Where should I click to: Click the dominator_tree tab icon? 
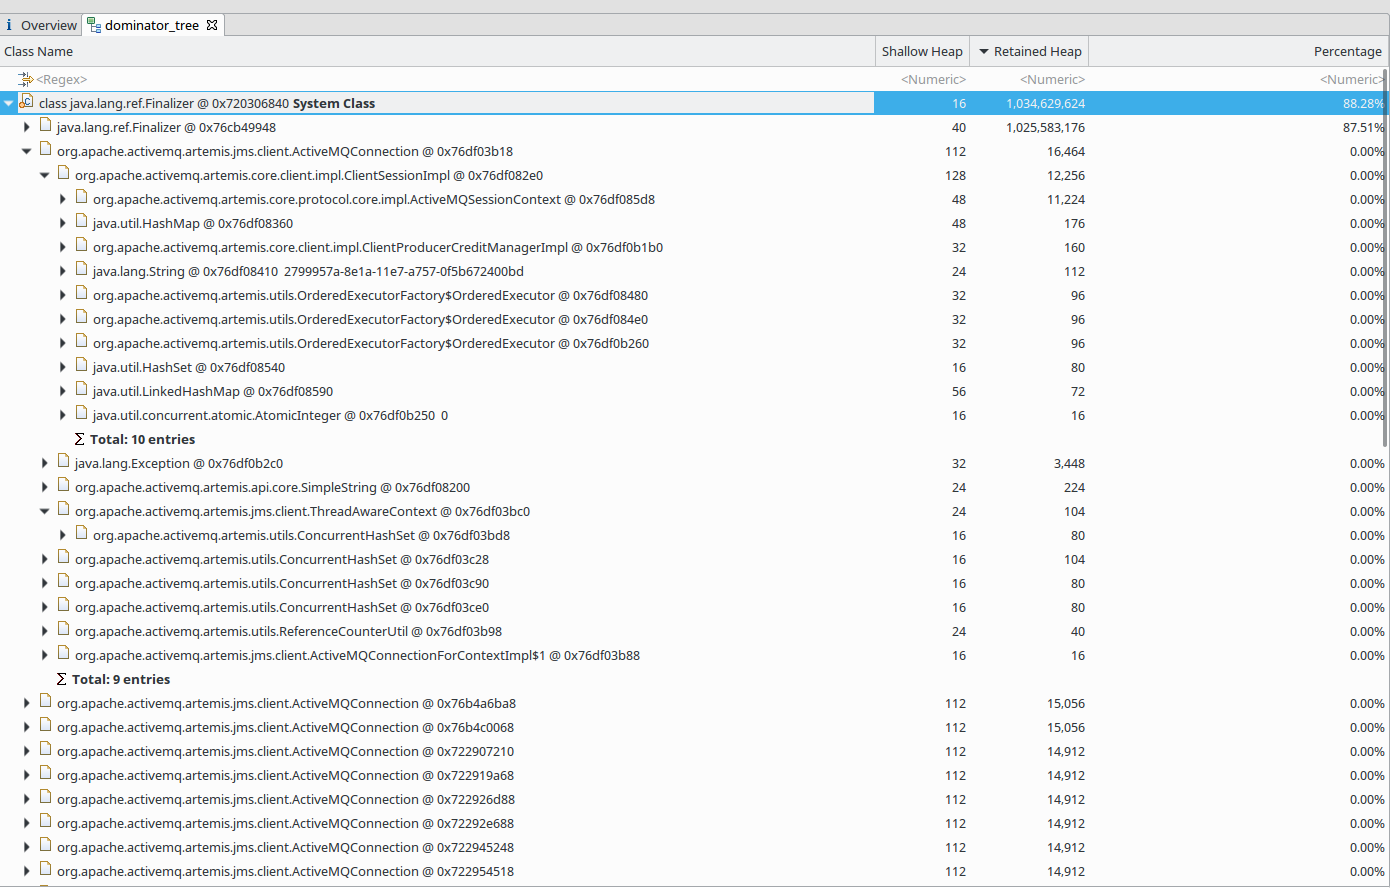[x=94, y=25]
